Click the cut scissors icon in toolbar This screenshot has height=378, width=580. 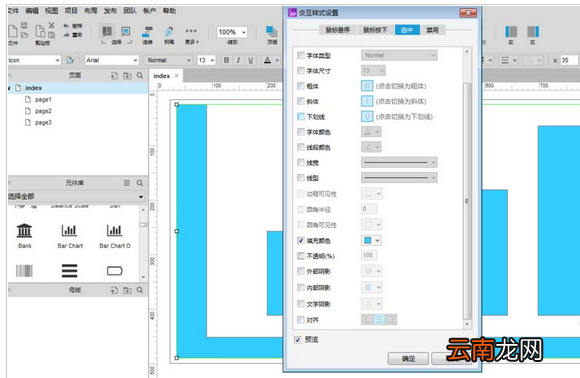point(51,25)
